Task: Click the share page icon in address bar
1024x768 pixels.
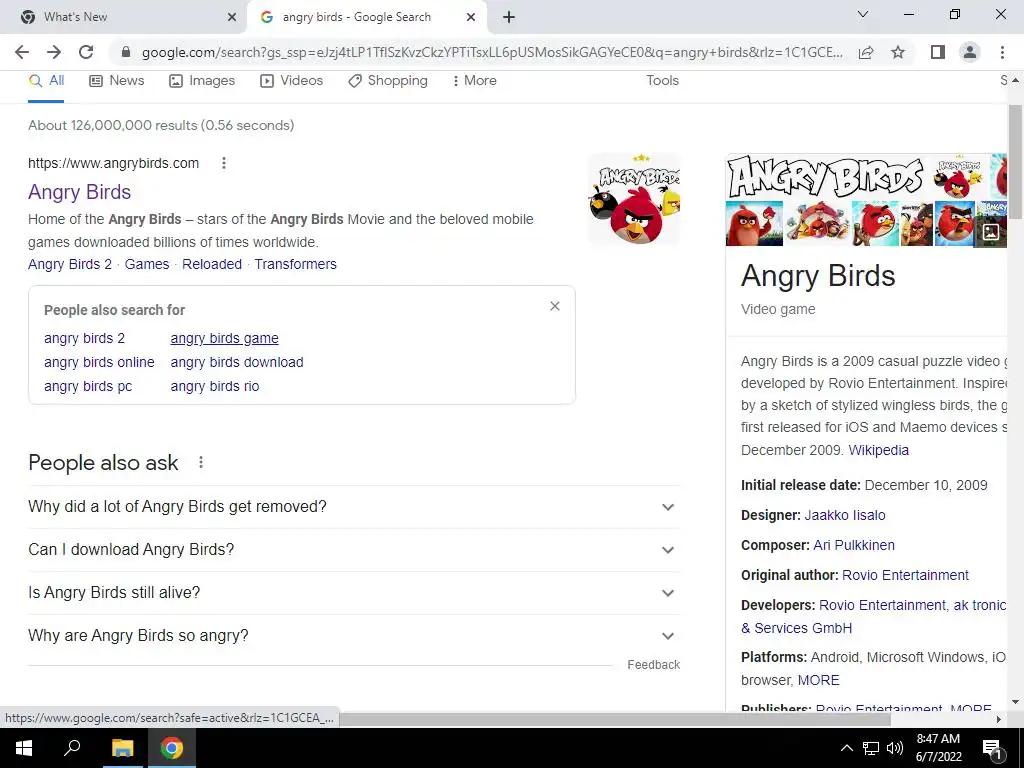Action: (866, 52)
